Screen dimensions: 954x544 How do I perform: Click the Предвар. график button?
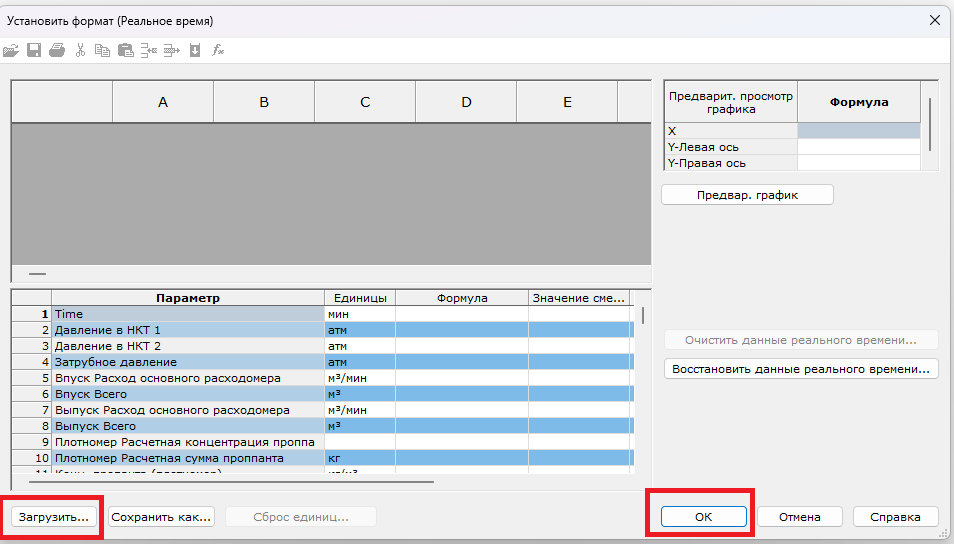[x=747, y=195]
